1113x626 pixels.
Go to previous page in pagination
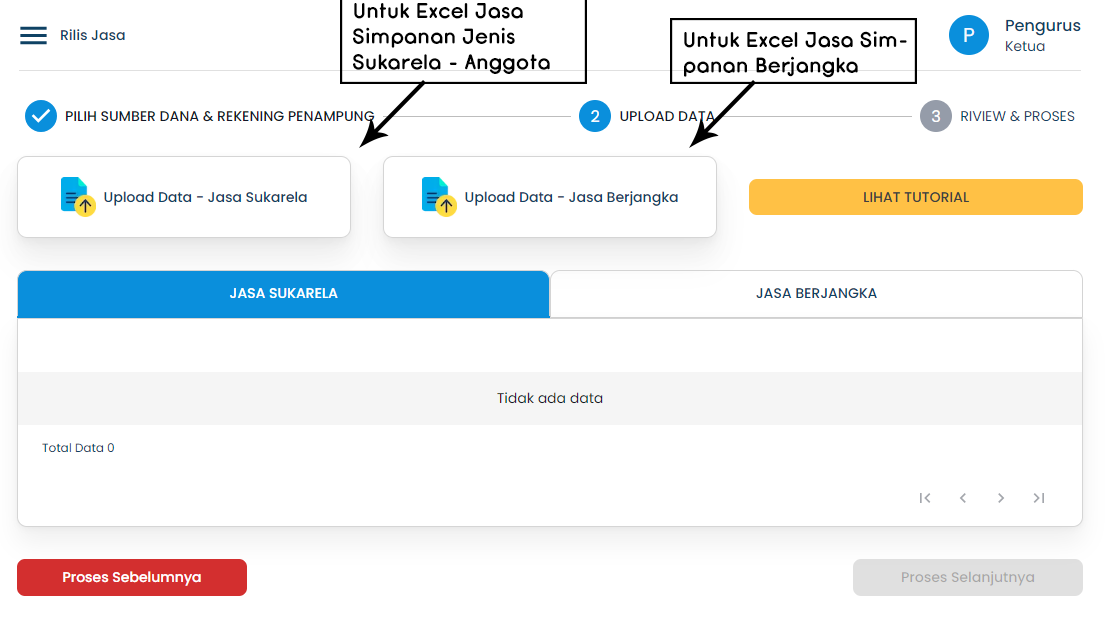(x=962, y=497)
